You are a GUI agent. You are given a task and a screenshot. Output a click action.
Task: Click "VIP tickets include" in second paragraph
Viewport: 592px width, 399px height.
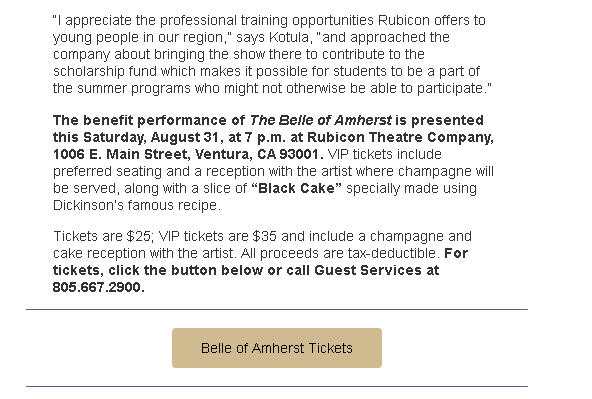pyautogui.click(x=385, y=154)
